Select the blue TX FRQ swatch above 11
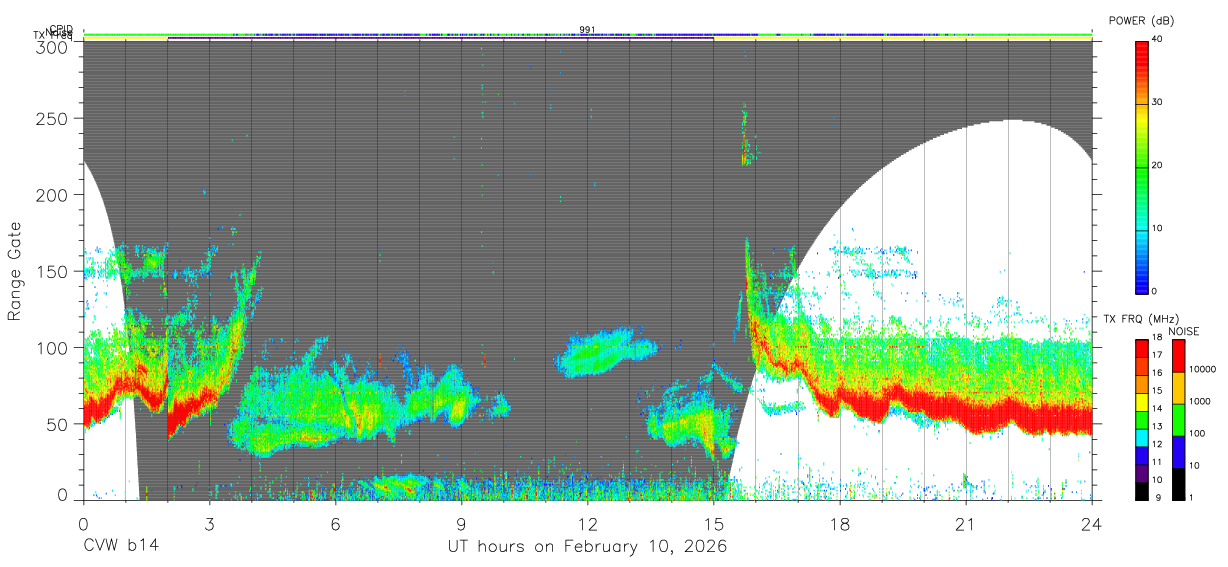1228x567 pixels. pos(1143,456)
